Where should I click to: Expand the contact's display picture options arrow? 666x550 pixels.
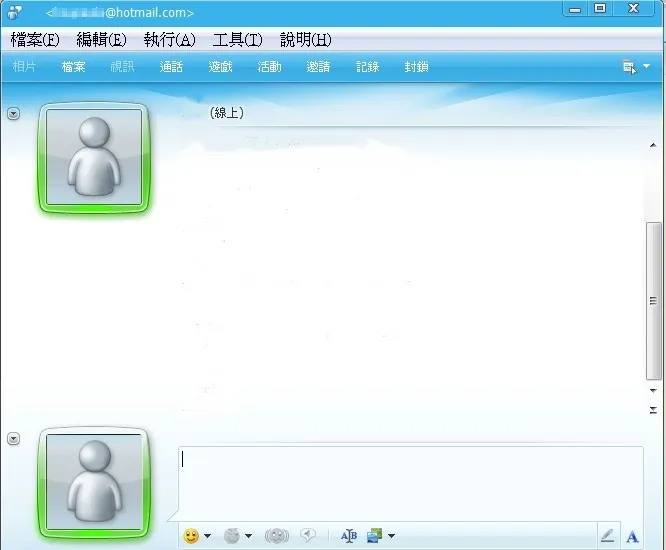(14, 113)
